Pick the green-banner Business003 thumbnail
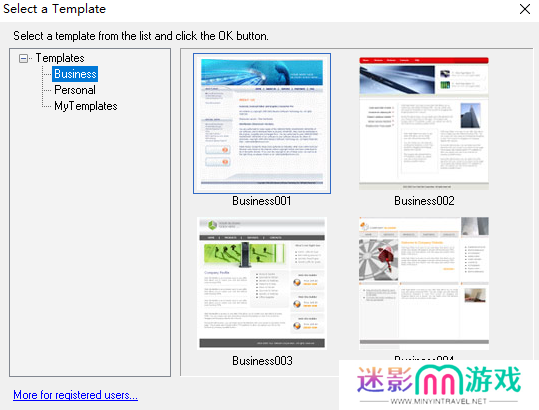 pos(262,283)
